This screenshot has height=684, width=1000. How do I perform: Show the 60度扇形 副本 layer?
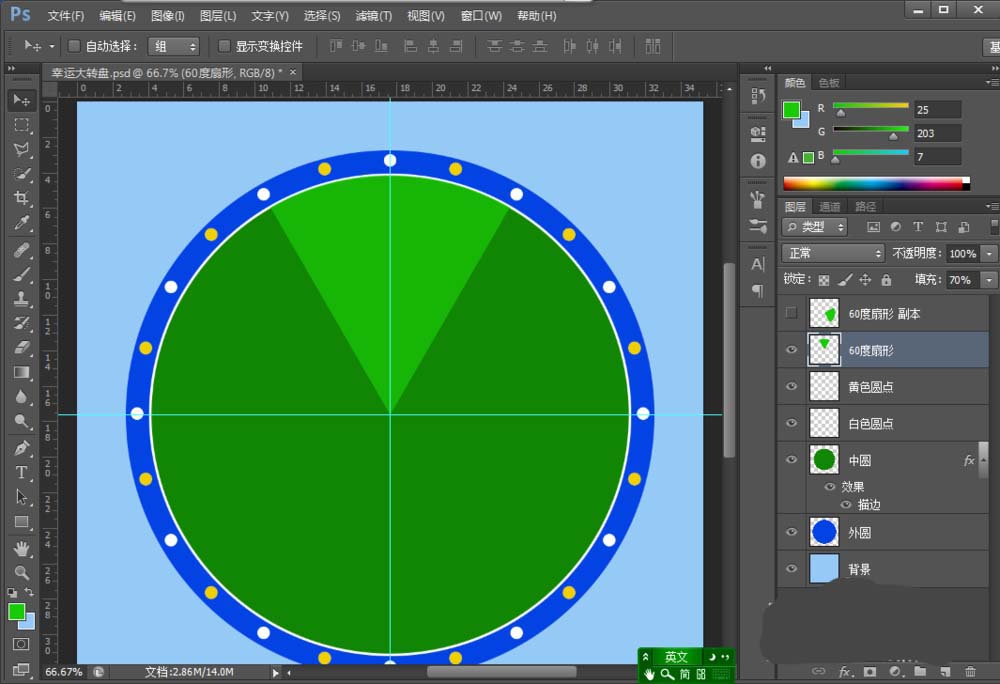coord(792,313)
